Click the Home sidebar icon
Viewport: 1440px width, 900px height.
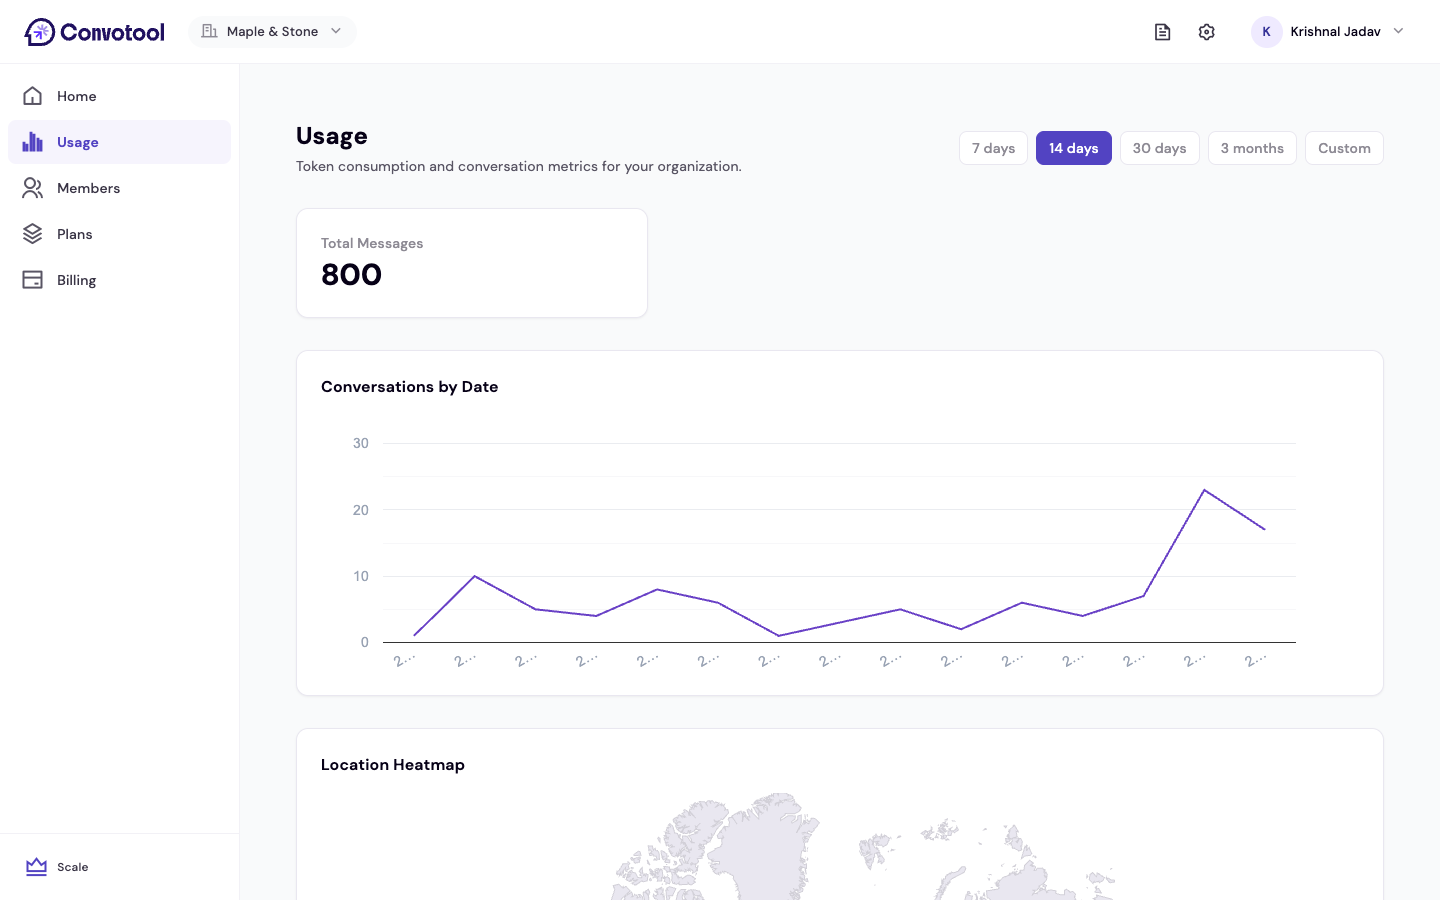click(33, 96)
